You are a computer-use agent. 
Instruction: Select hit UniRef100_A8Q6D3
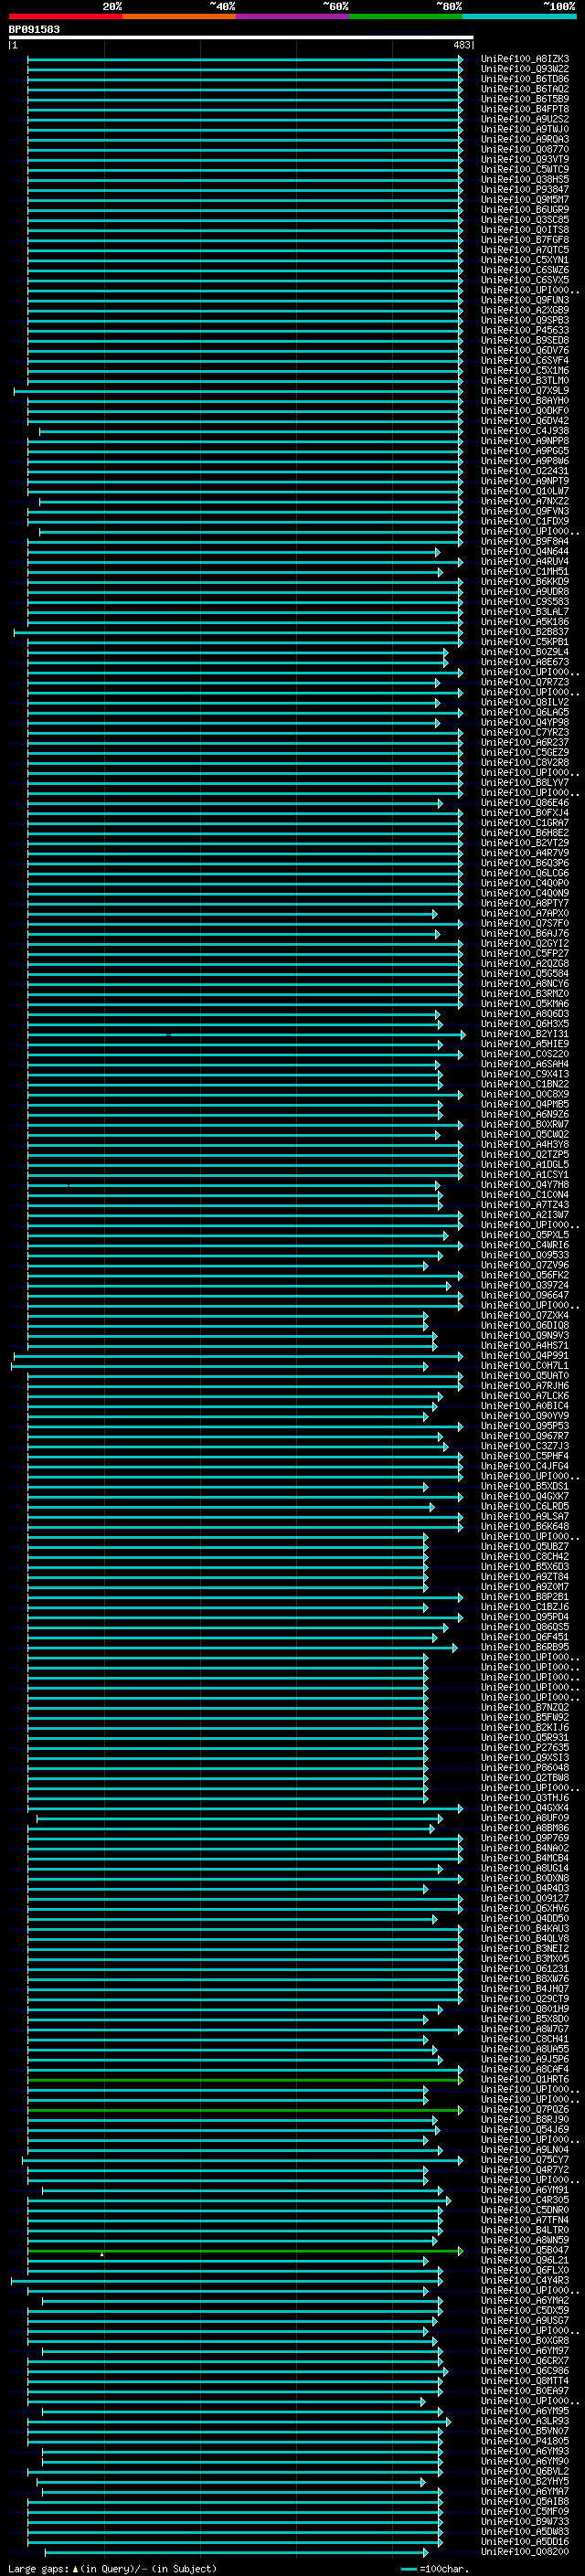525,1014
